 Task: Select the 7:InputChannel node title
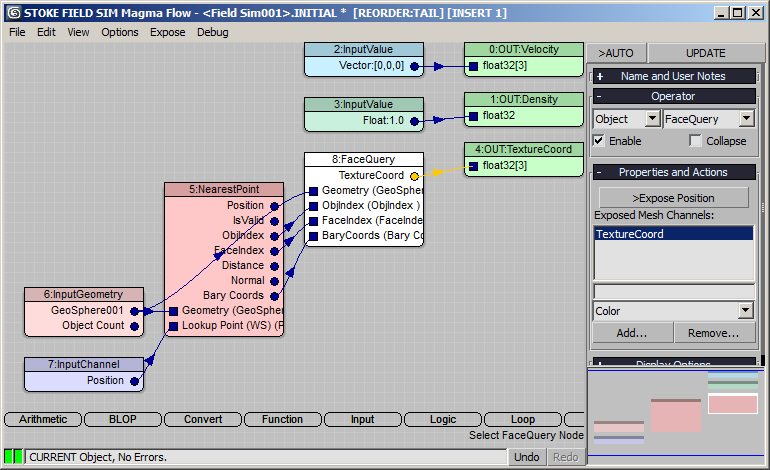(x=83, y=364)
